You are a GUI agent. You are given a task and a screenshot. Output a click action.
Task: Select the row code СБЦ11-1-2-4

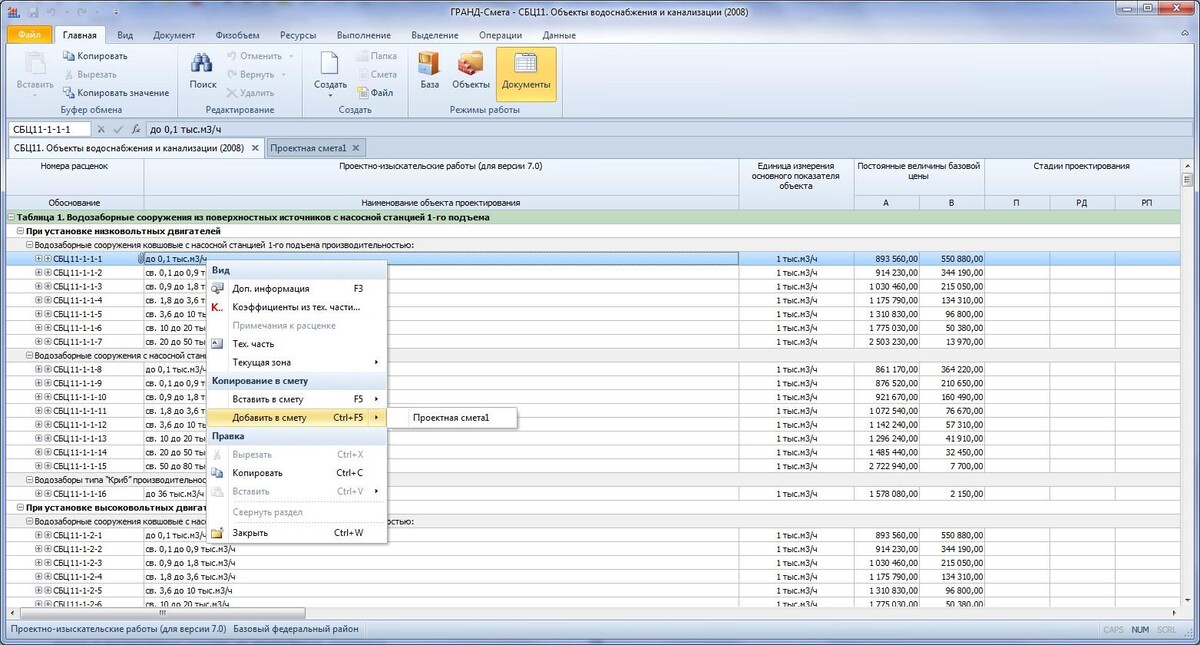coord(77,576)
